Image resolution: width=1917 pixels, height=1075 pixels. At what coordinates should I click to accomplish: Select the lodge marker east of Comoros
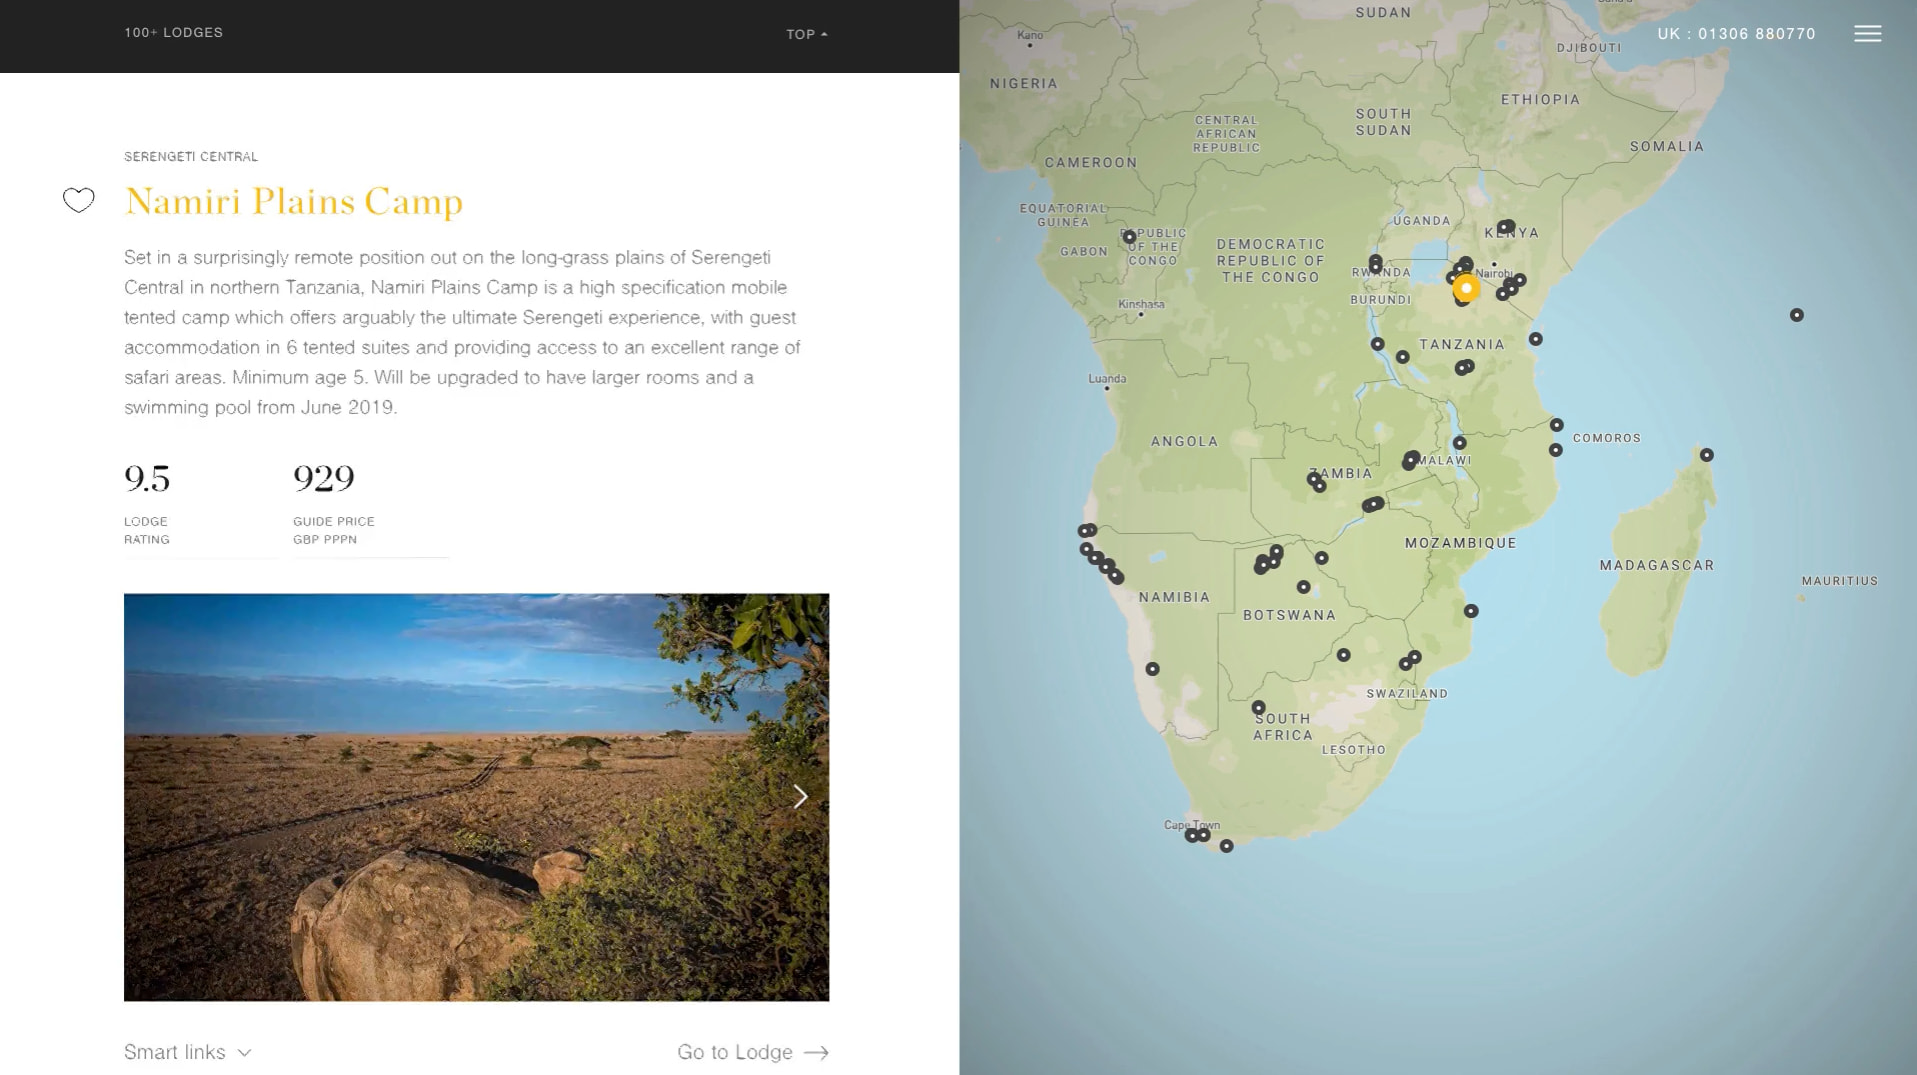tap(1706, 455)
